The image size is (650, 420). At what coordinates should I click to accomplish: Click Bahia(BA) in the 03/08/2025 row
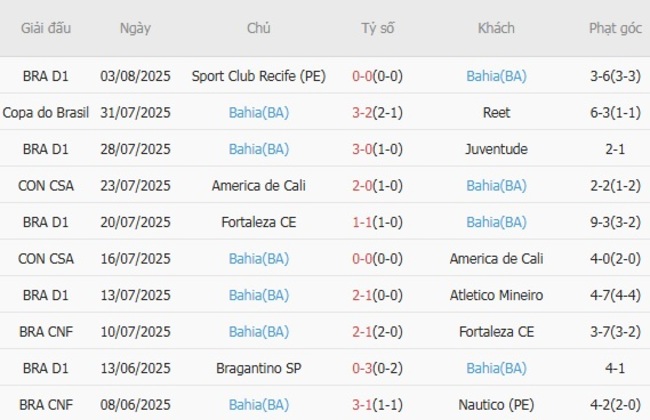pyautogui.click(x=496, y=75)
